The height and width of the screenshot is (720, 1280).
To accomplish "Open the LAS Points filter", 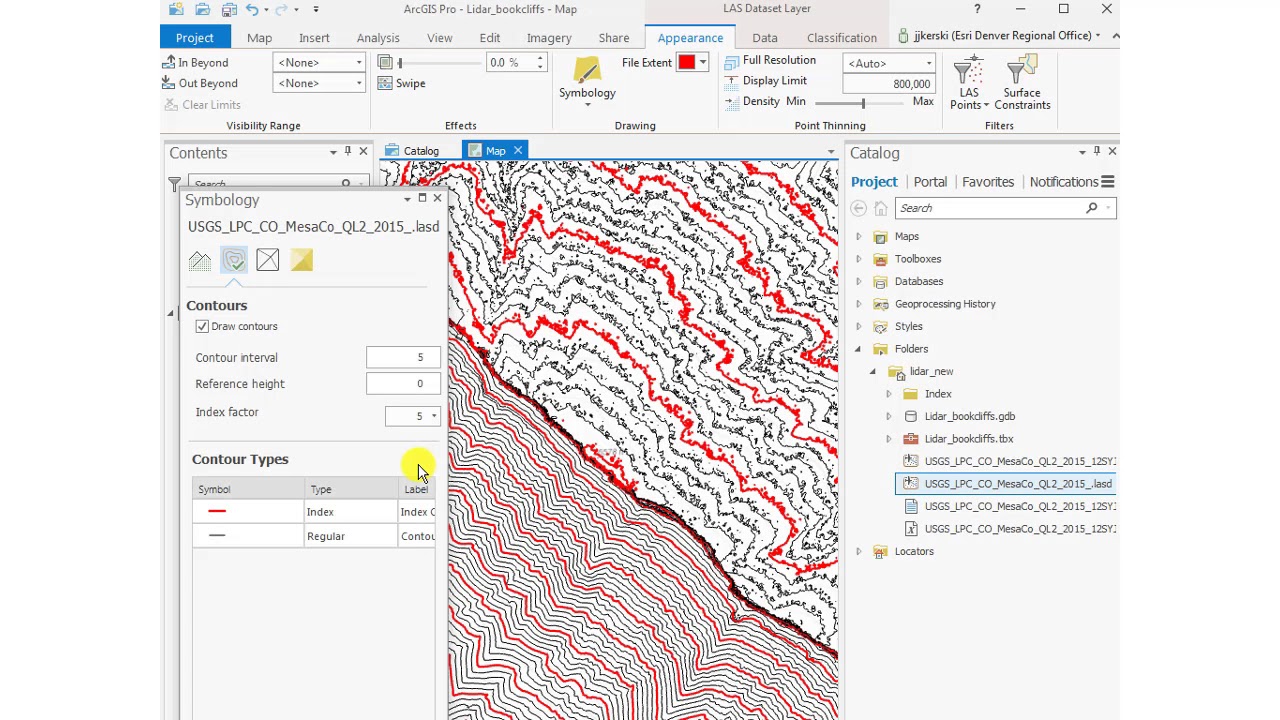I will pyautogui.click(x=969, y=84).
